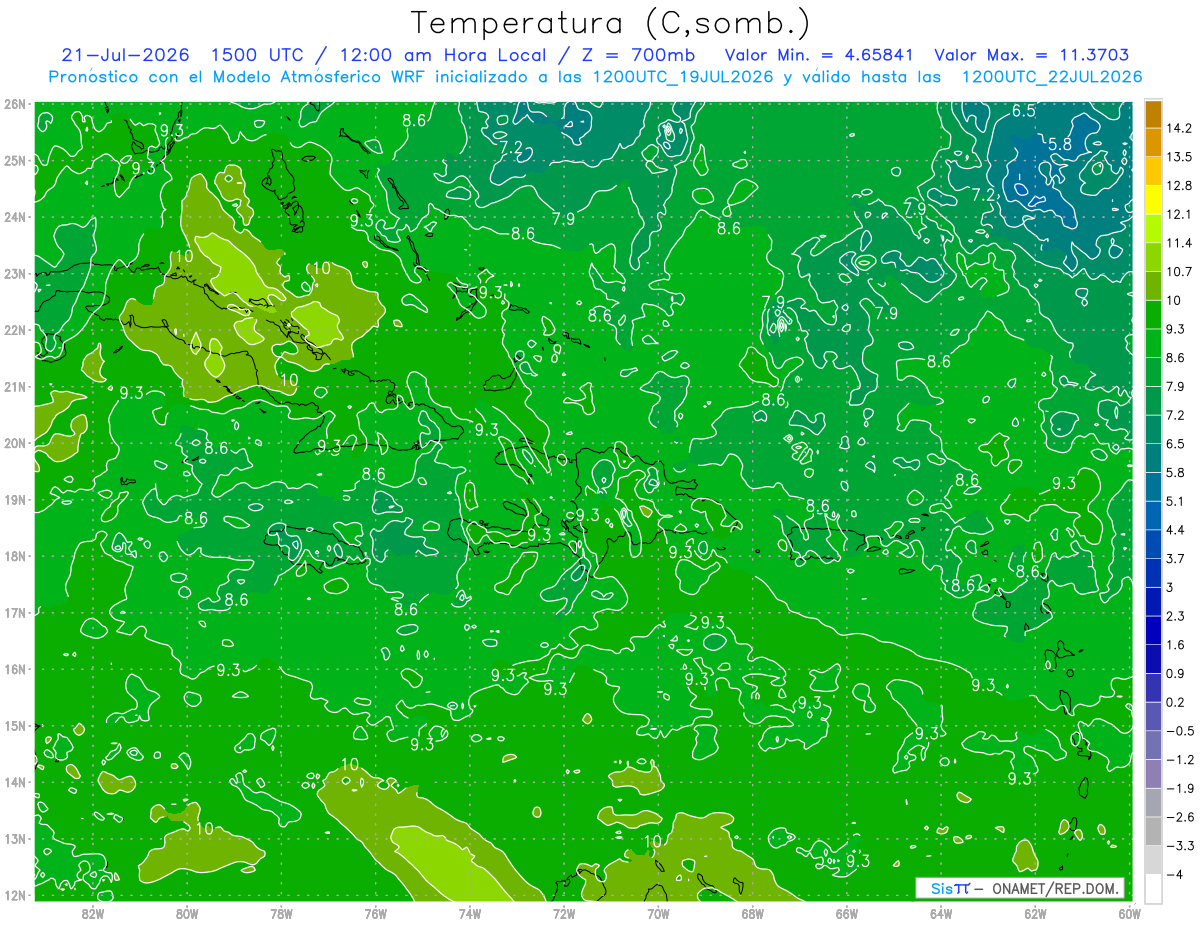This screenshot has width=1200, height=927.
Task: Click the 14.2 value on the color scale
Action: [1180, 128]
